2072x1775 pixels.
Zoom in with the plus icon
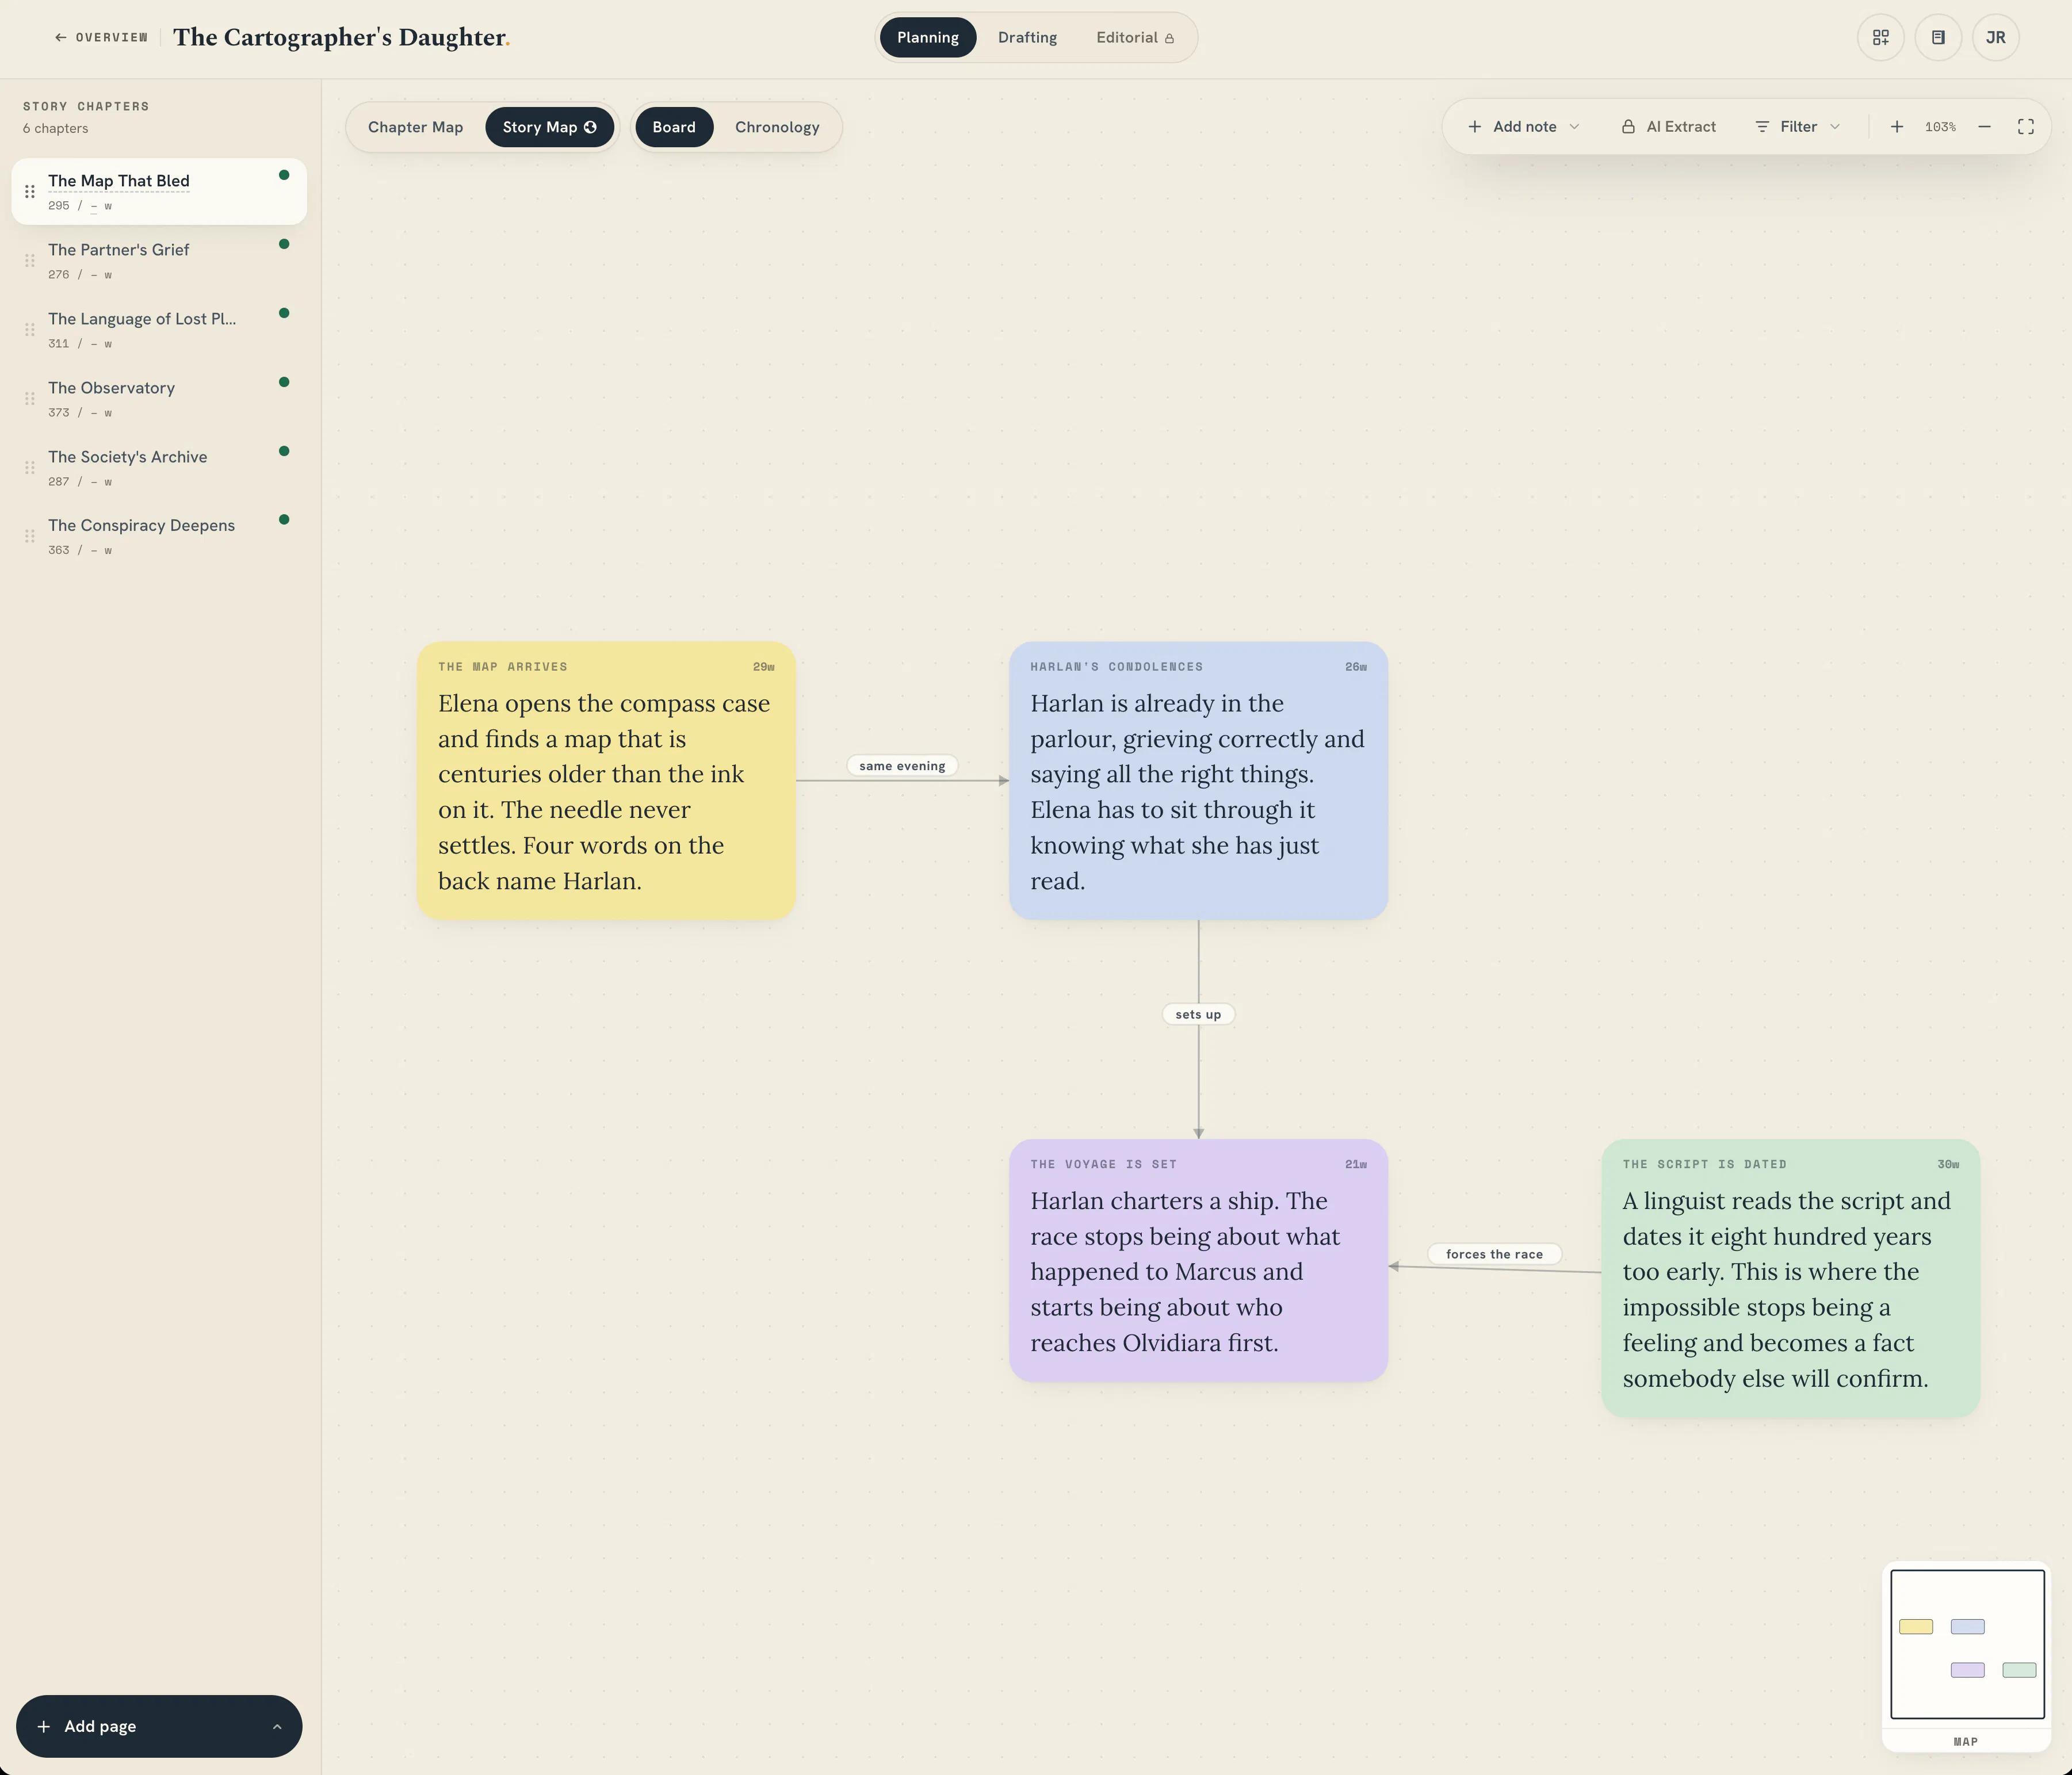[1896, 127]
